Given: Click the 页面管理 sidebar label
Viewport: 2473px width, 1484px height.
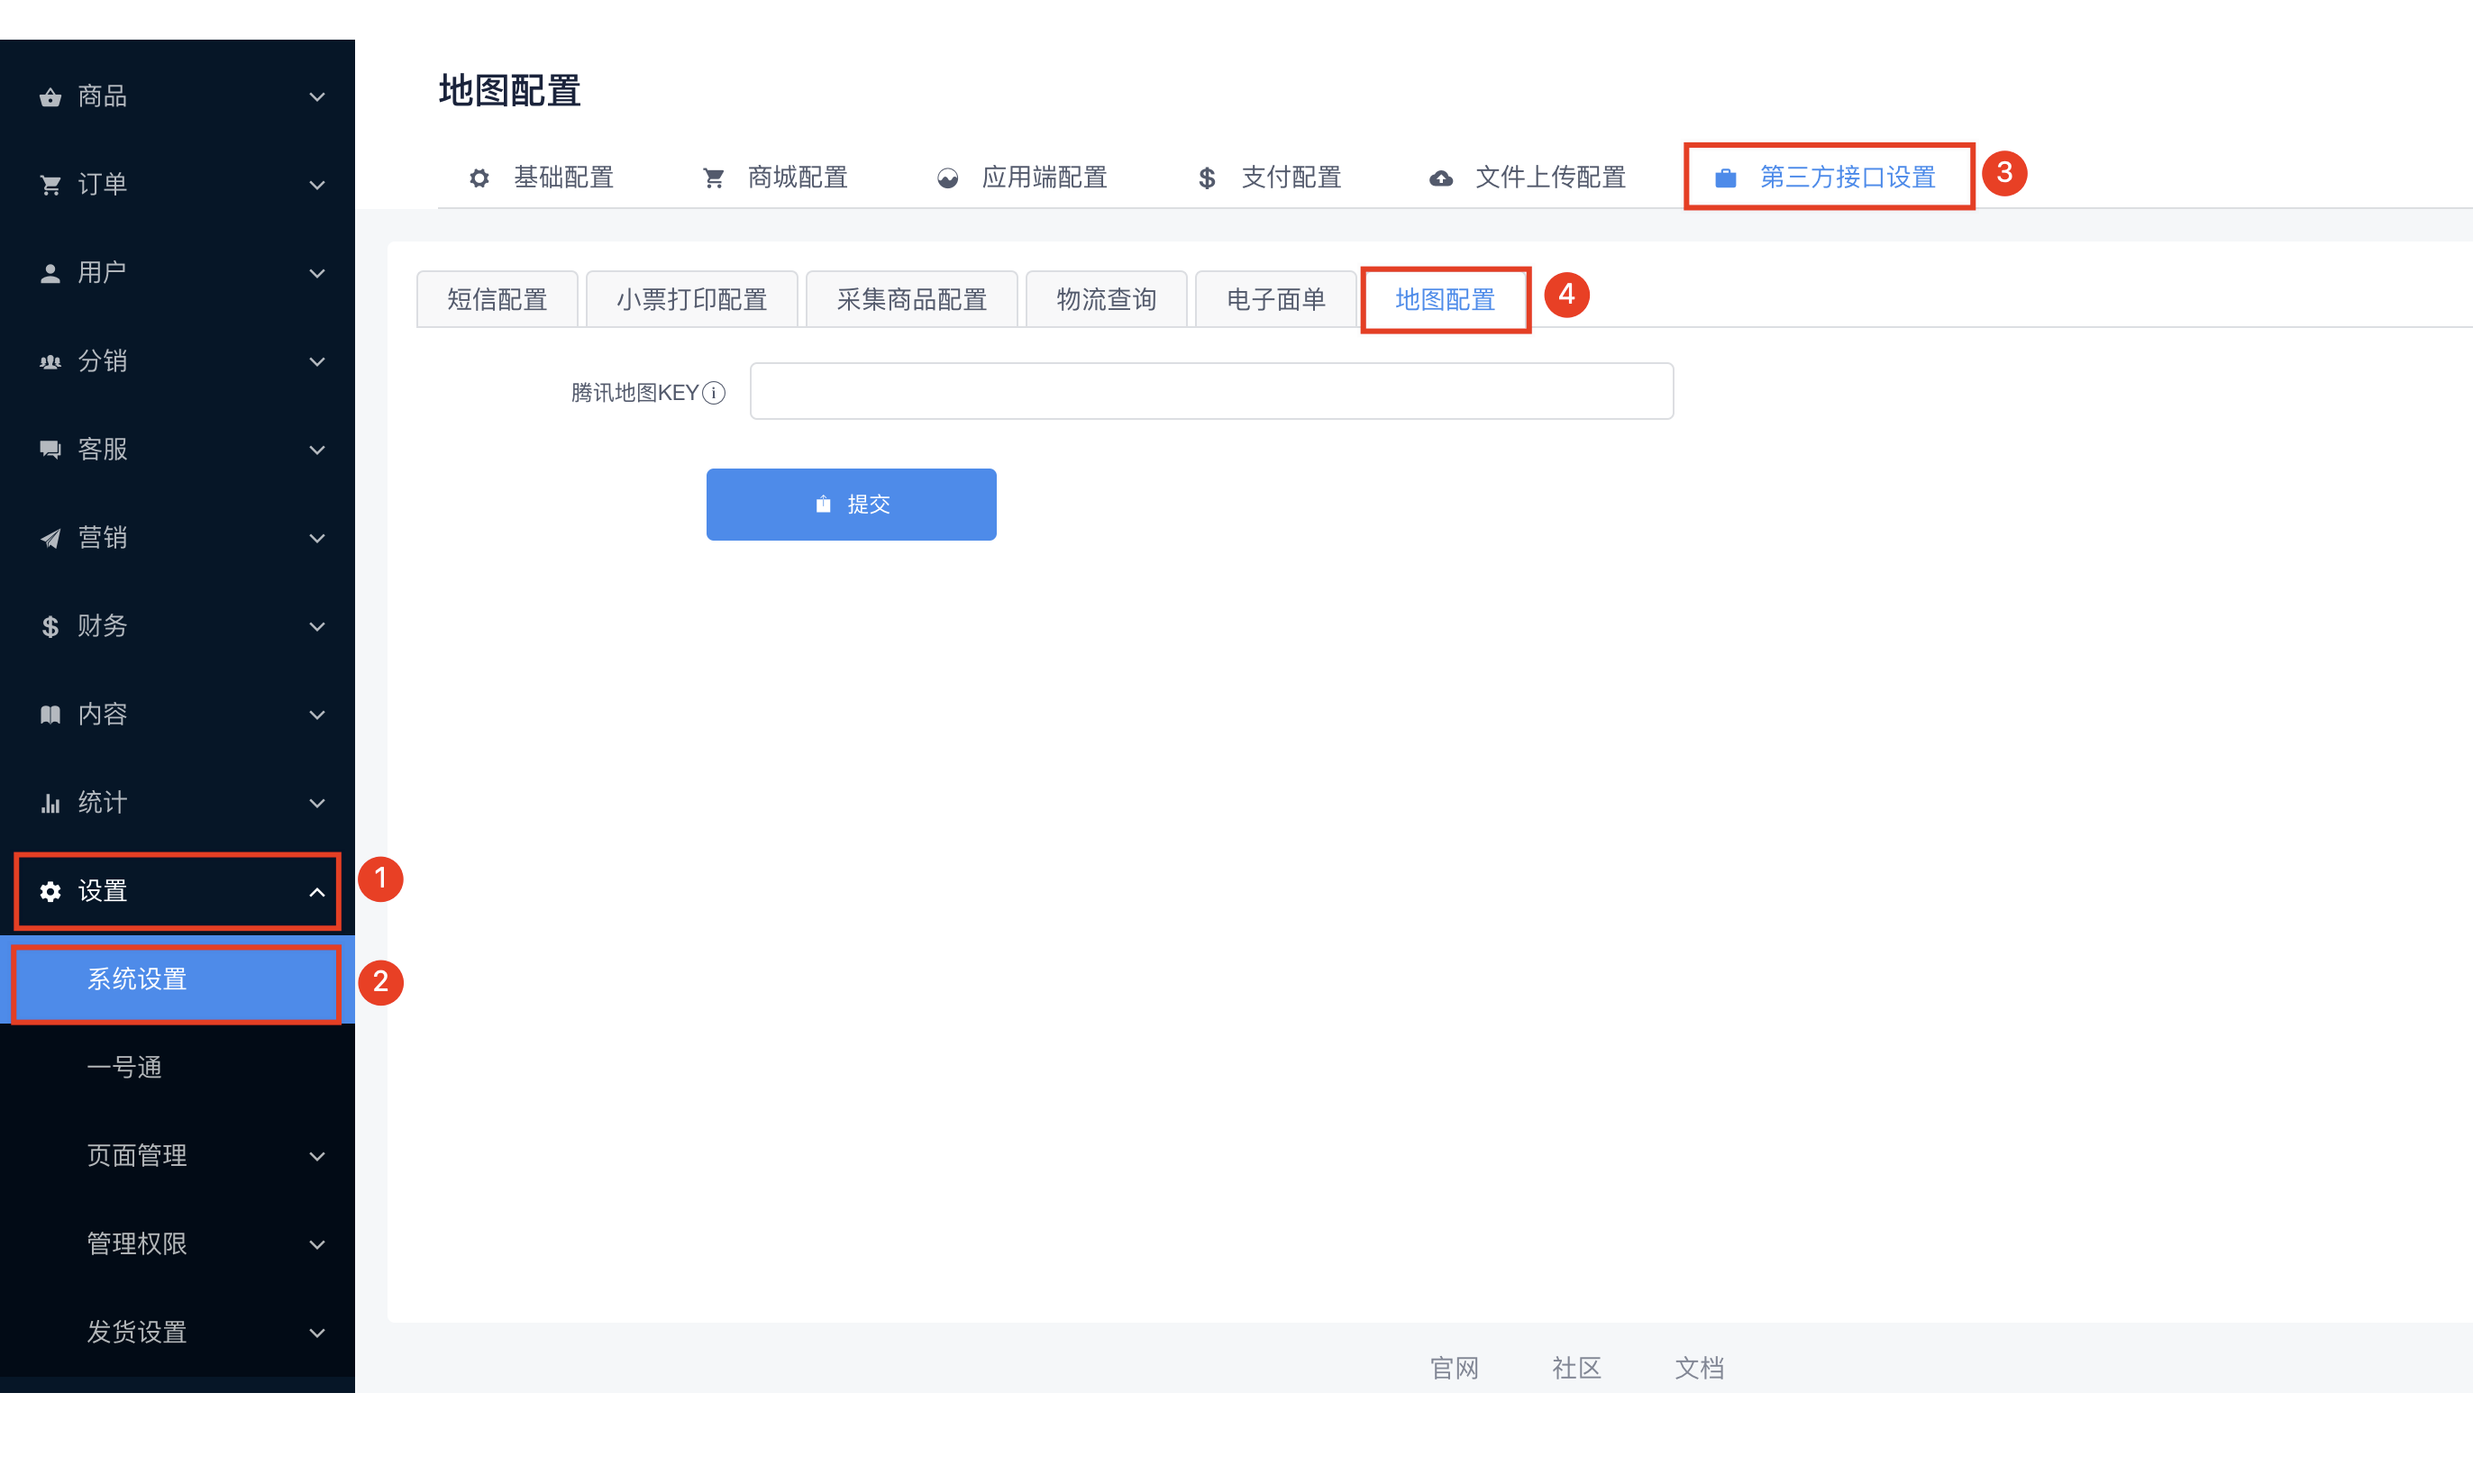Looking at the screenshot, I should pyautogui.click(x=137, y=1156).
